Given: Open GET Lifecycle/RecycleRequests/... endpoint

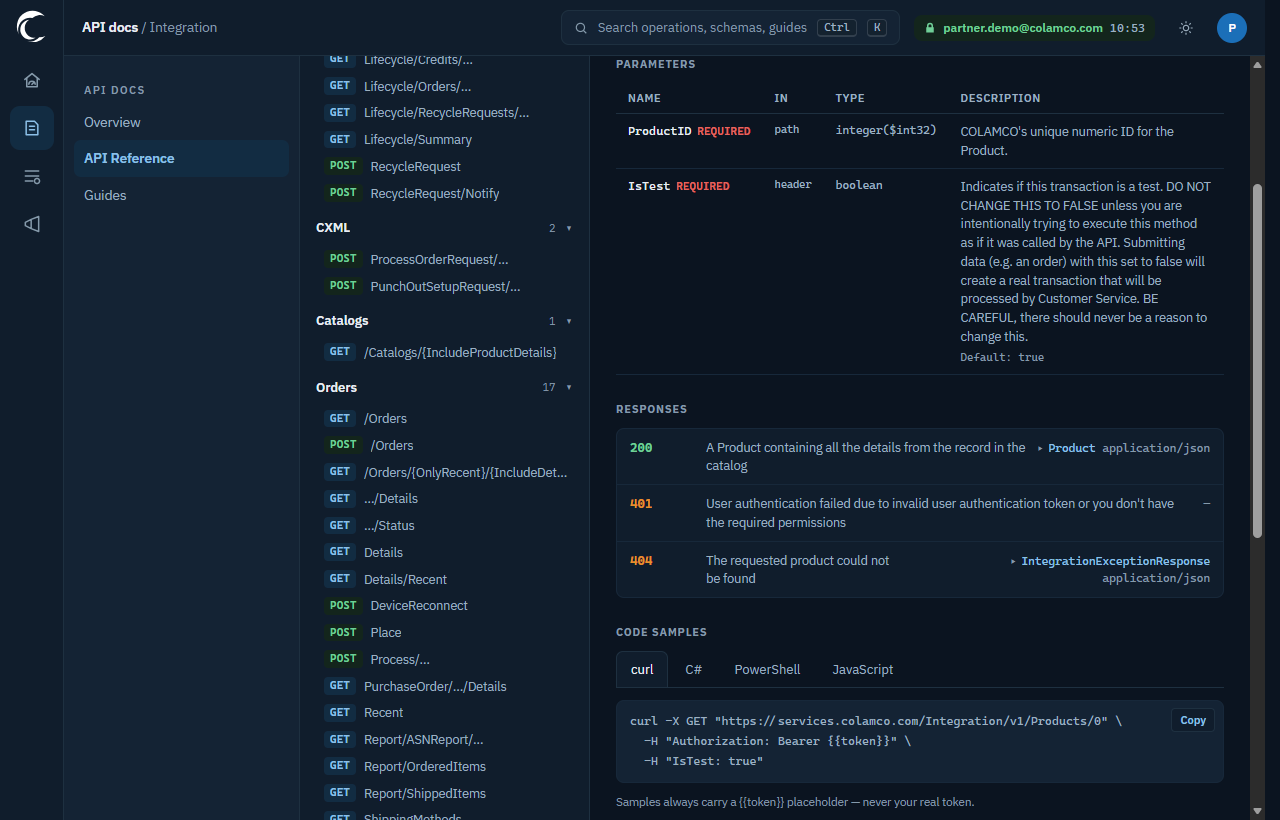Looking at the screenshot, I should click(x=445, y=113).
